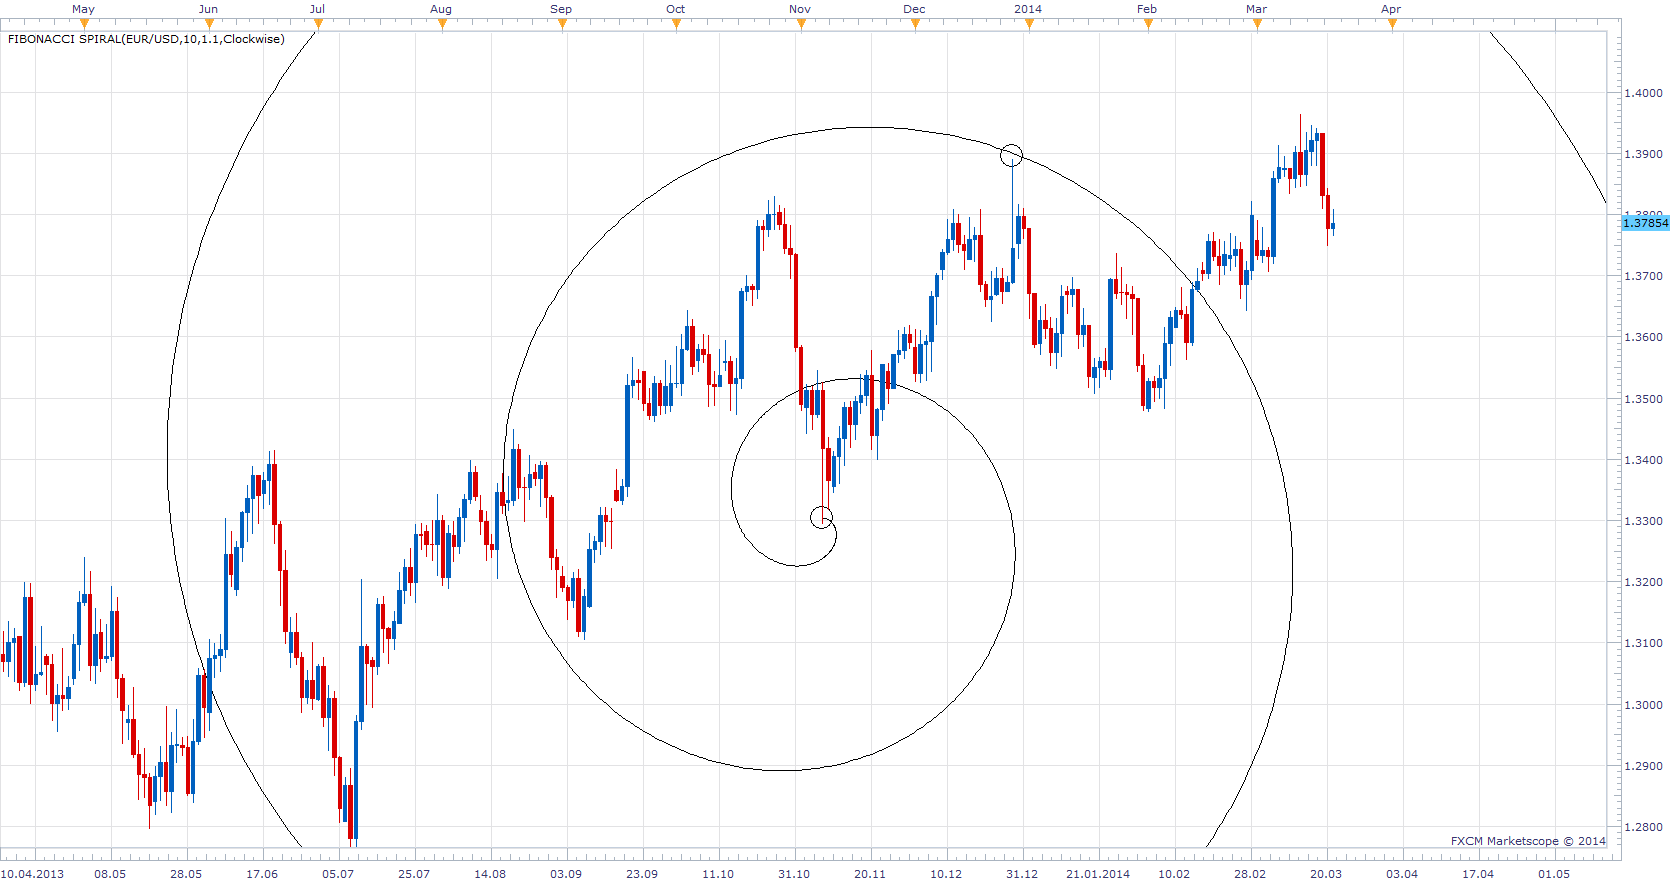
Task: Click the Aug month marker triangle
Action: [442, 24]
